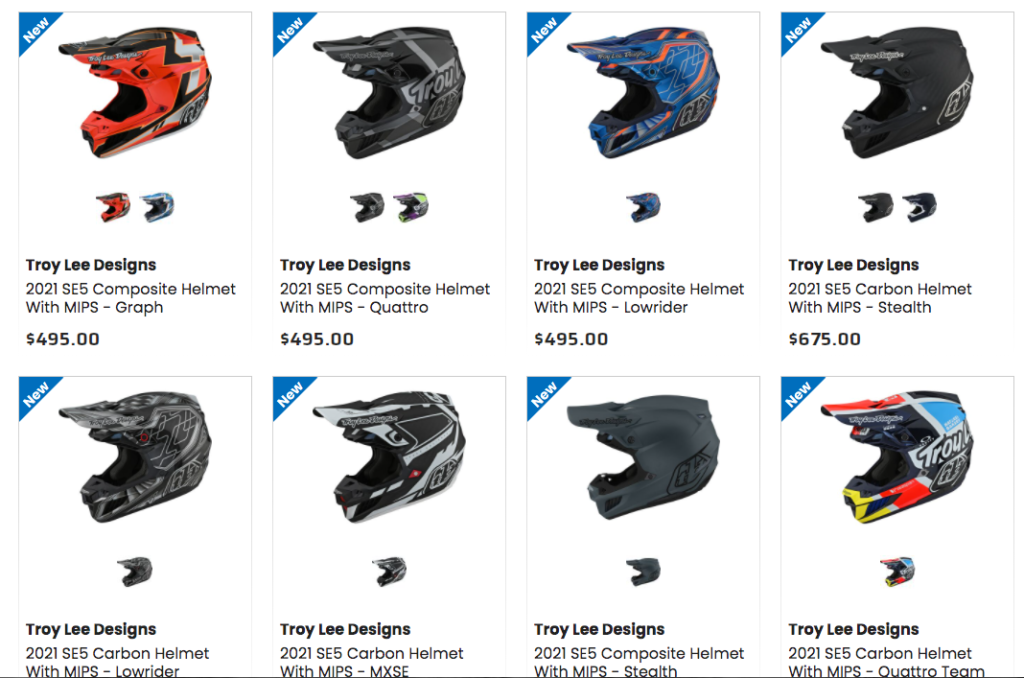This screenshot has height=678, width=1024.
Task: Open the SE5 Carbon Helmet MXSE title link
Action: tap(371, 661)
